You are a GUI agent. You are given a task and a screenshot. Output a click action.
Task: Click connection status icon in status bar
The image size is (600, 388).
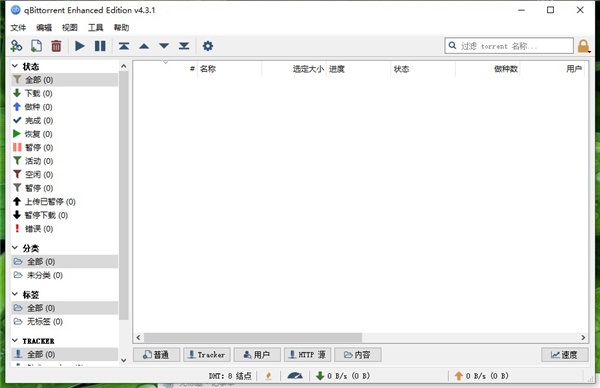269,376
